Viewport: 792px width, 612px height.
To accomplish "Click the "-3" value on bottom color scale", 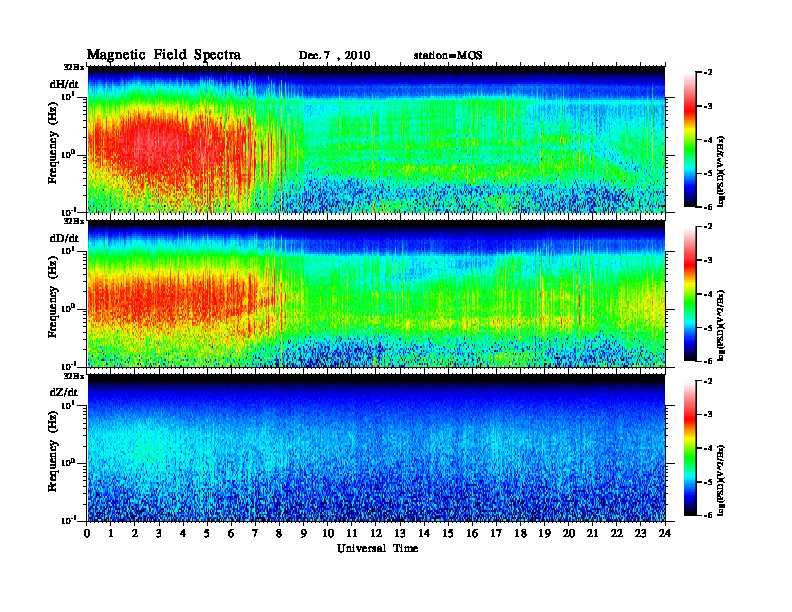I will pos(708,415).
